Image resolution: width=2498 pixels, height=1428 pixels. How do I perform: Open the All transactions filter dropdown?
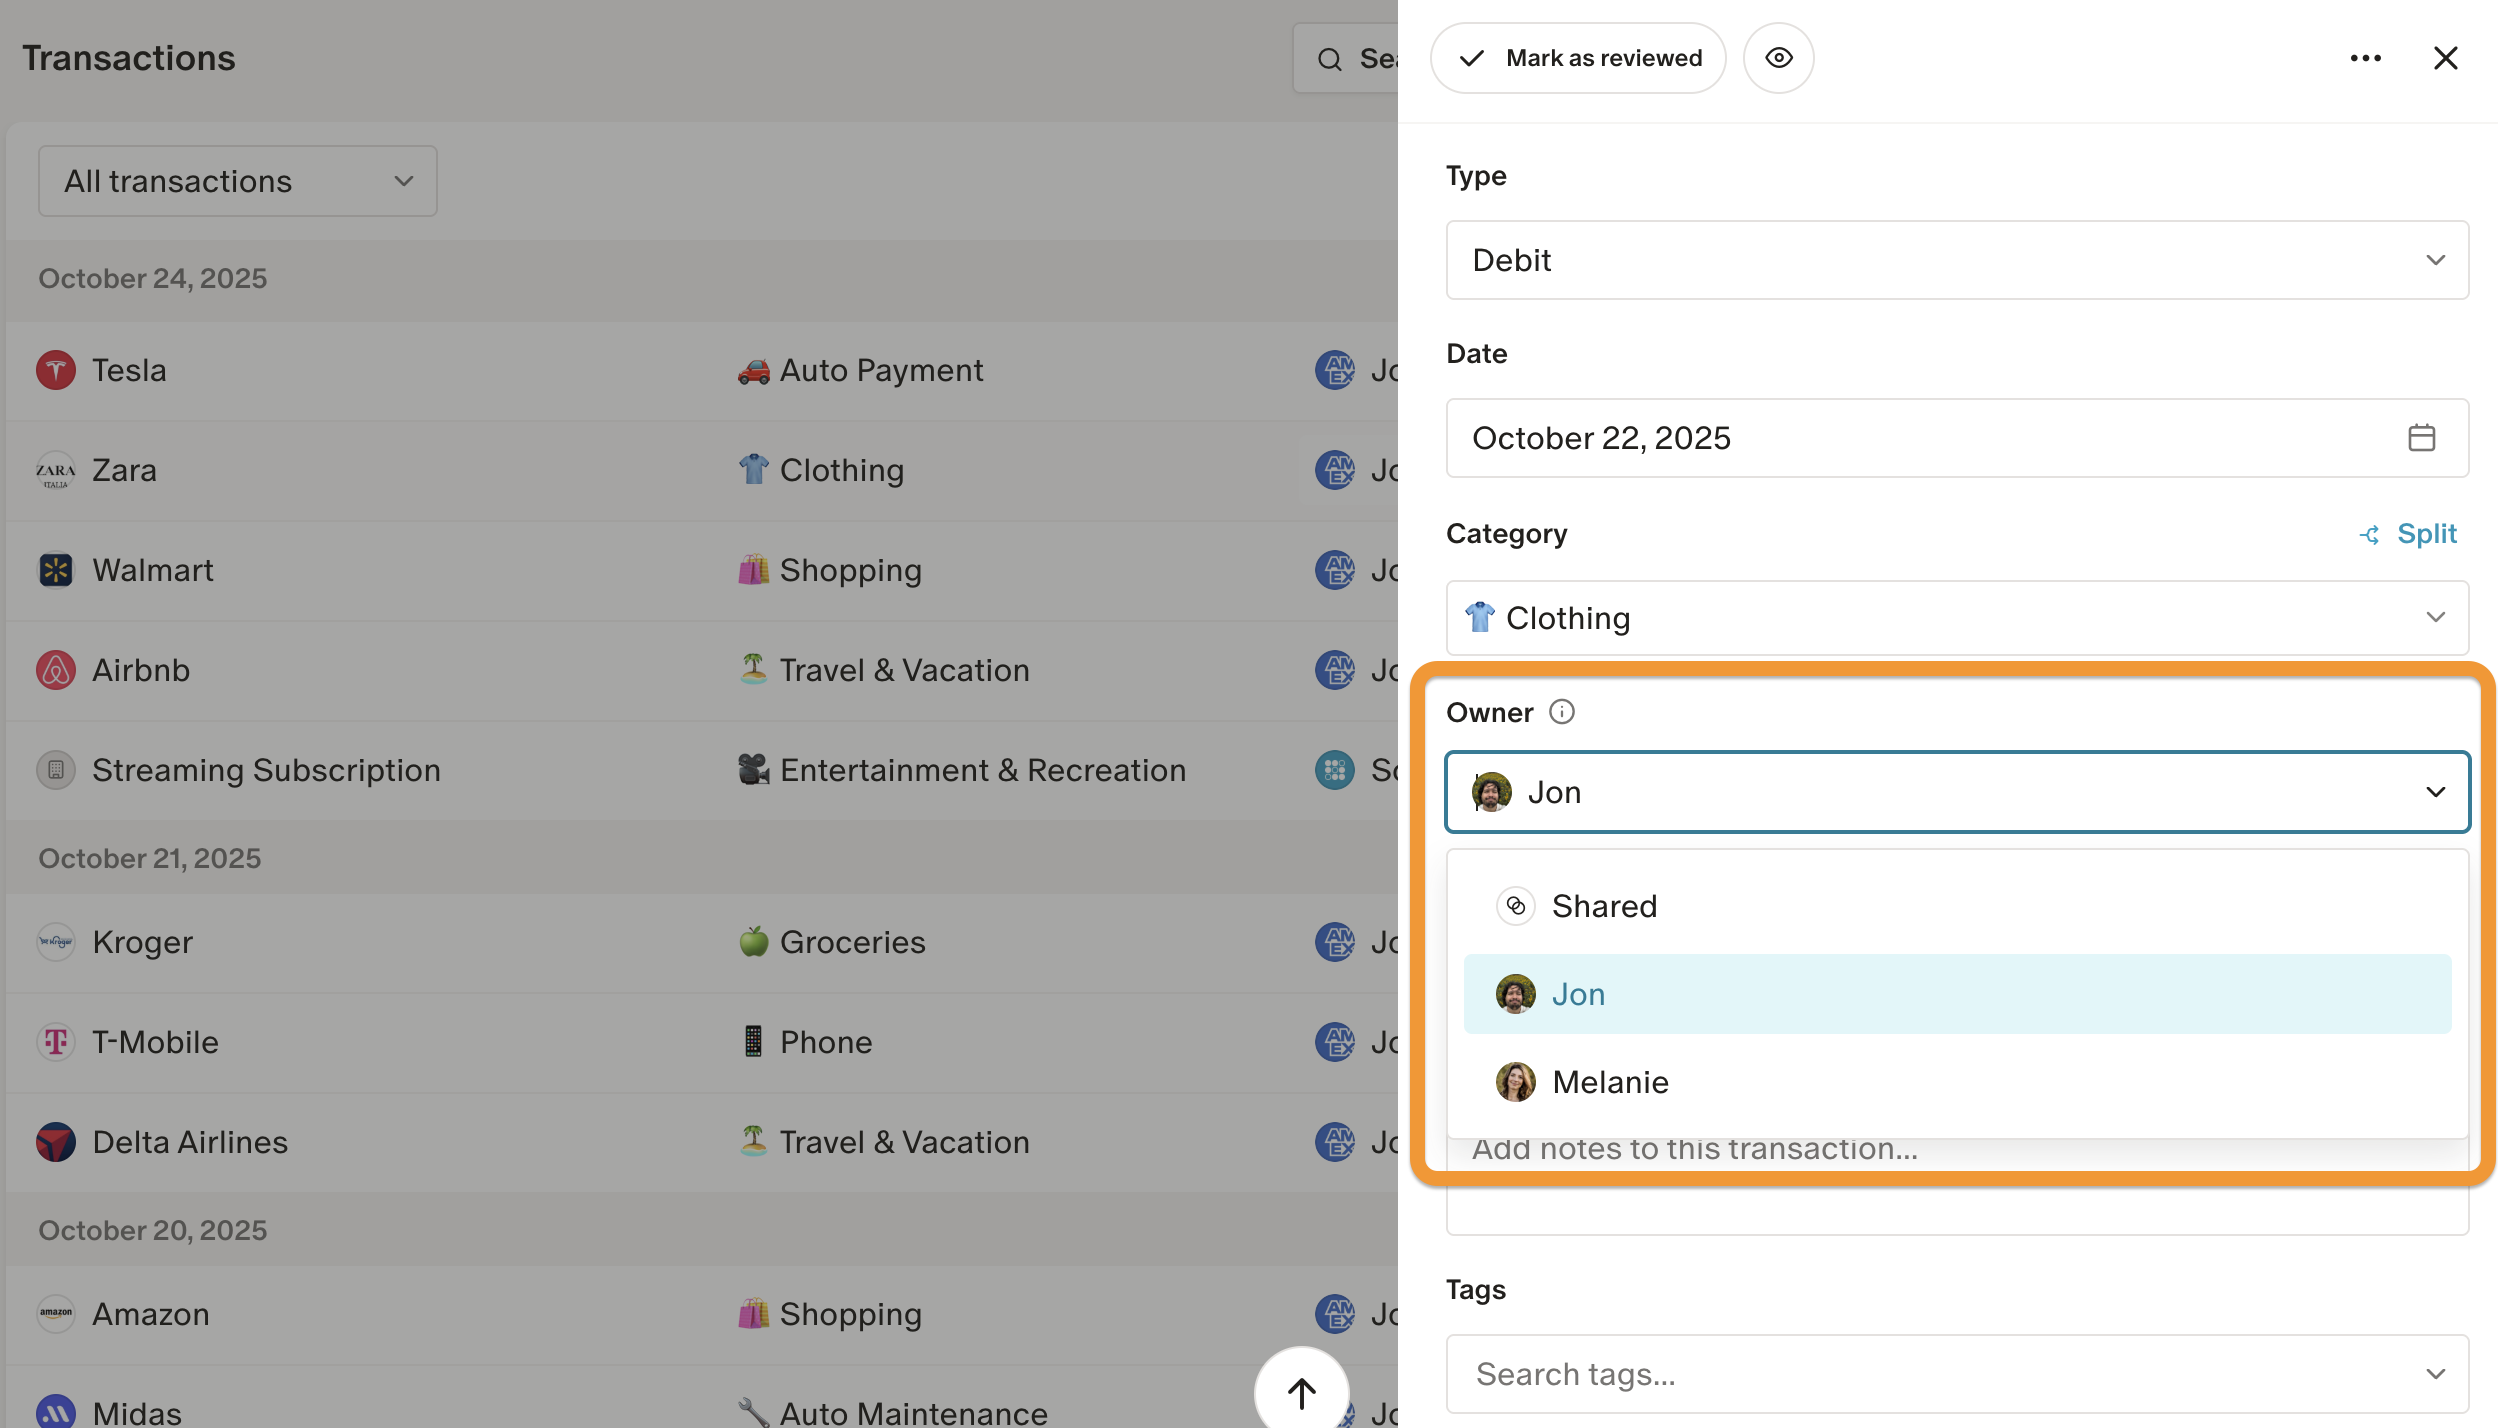[238, 181]
